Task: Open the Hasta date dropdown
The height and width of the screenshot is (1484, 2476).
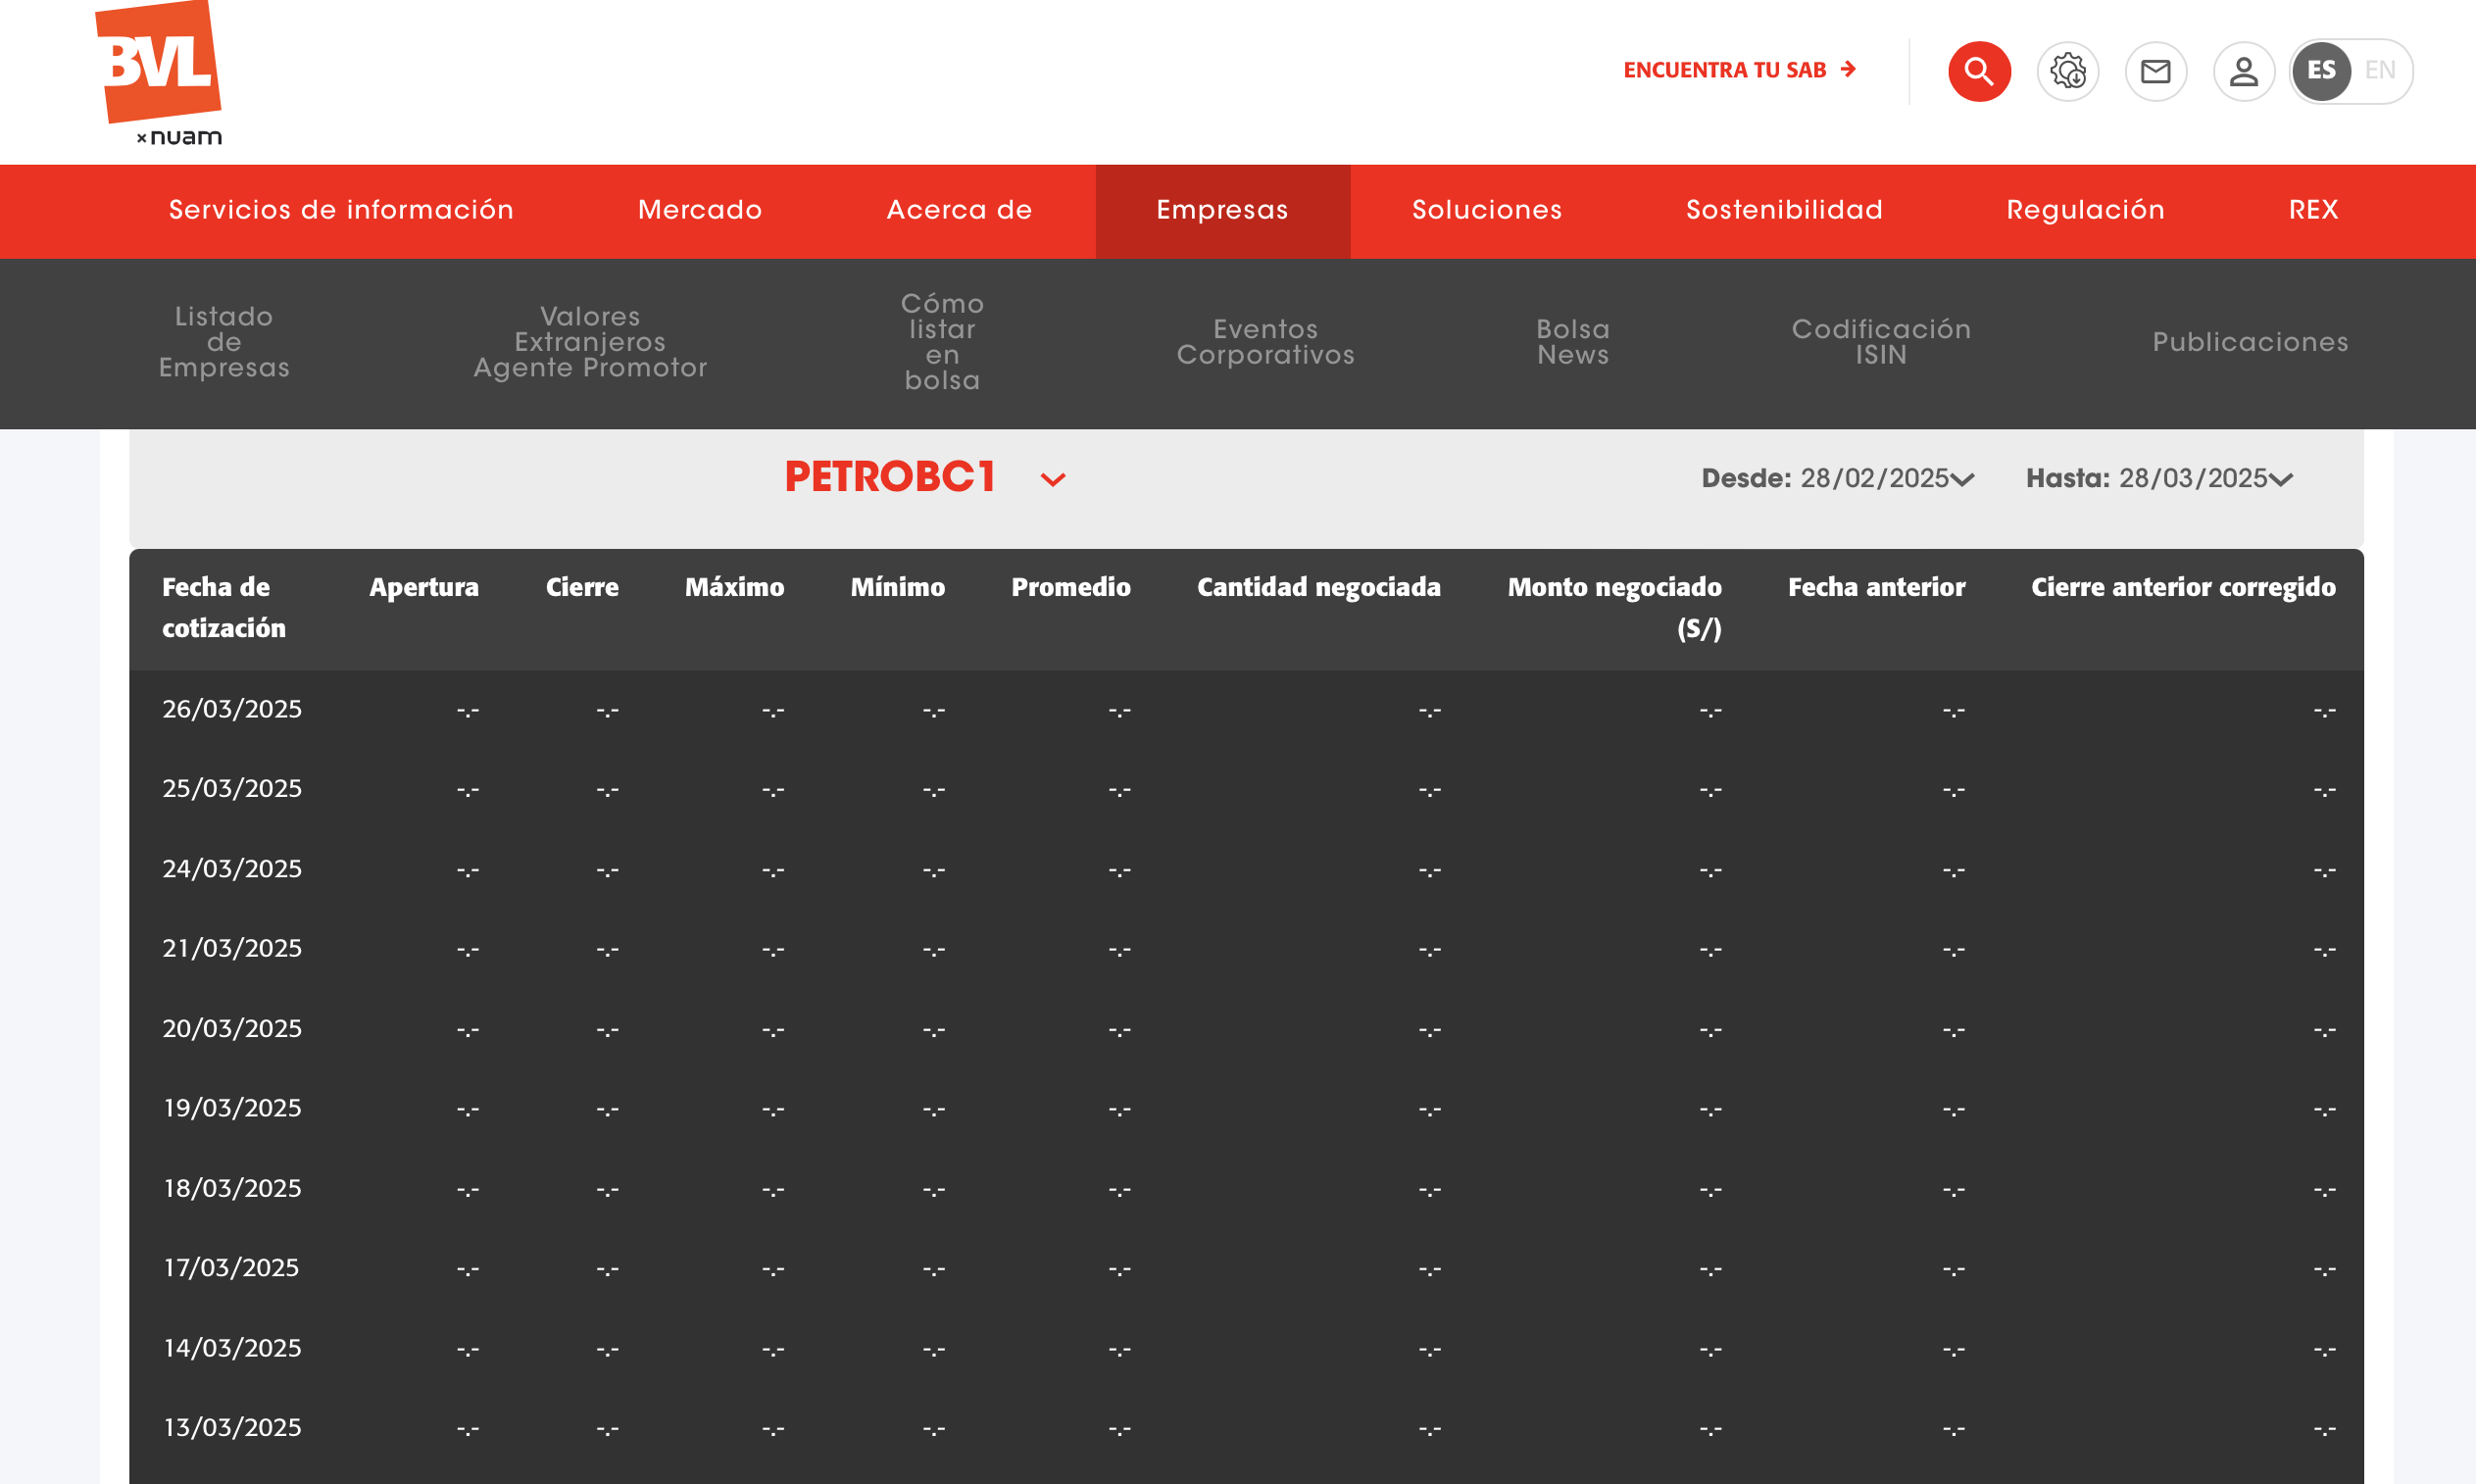Action: [2280, 479]
